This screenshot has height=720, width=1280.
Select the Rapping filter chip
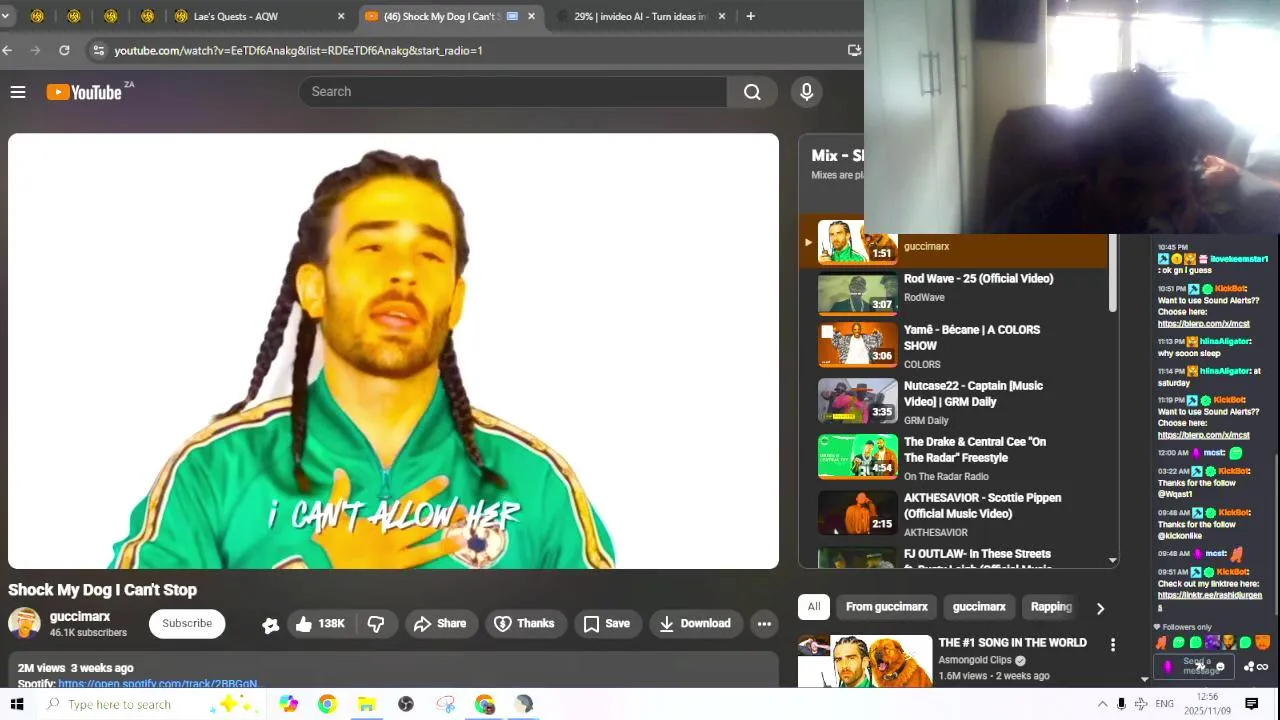coord(1051,607)
